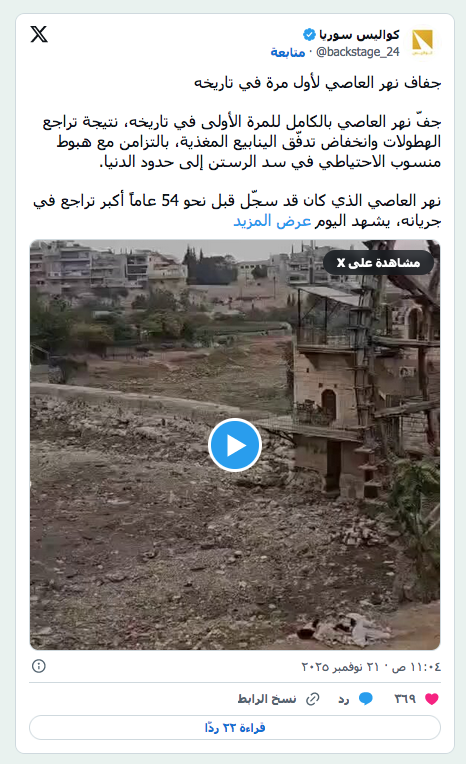This screenshot has width=466, height=764.
Task: Expand tweet with عرض المزيد
Action: (x=272, y=221)
